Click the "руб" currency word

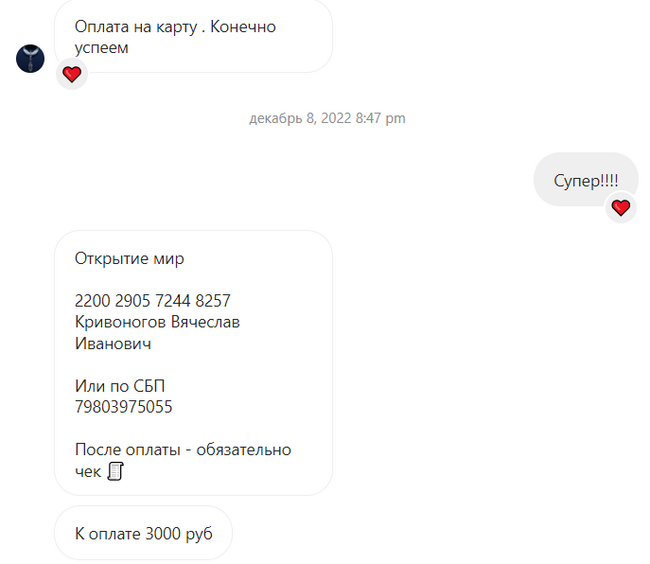[x=199, y=534]
